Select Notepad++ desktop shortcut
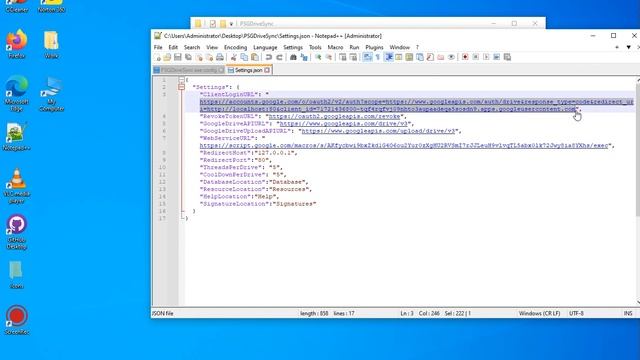This screenshot has width=640, height=360. [16, 137]
